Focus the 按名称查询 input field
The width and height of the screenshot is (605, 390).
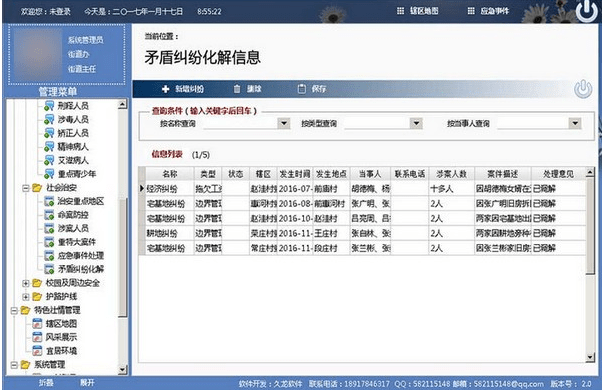pyautogui.click(x=241, y=123)
